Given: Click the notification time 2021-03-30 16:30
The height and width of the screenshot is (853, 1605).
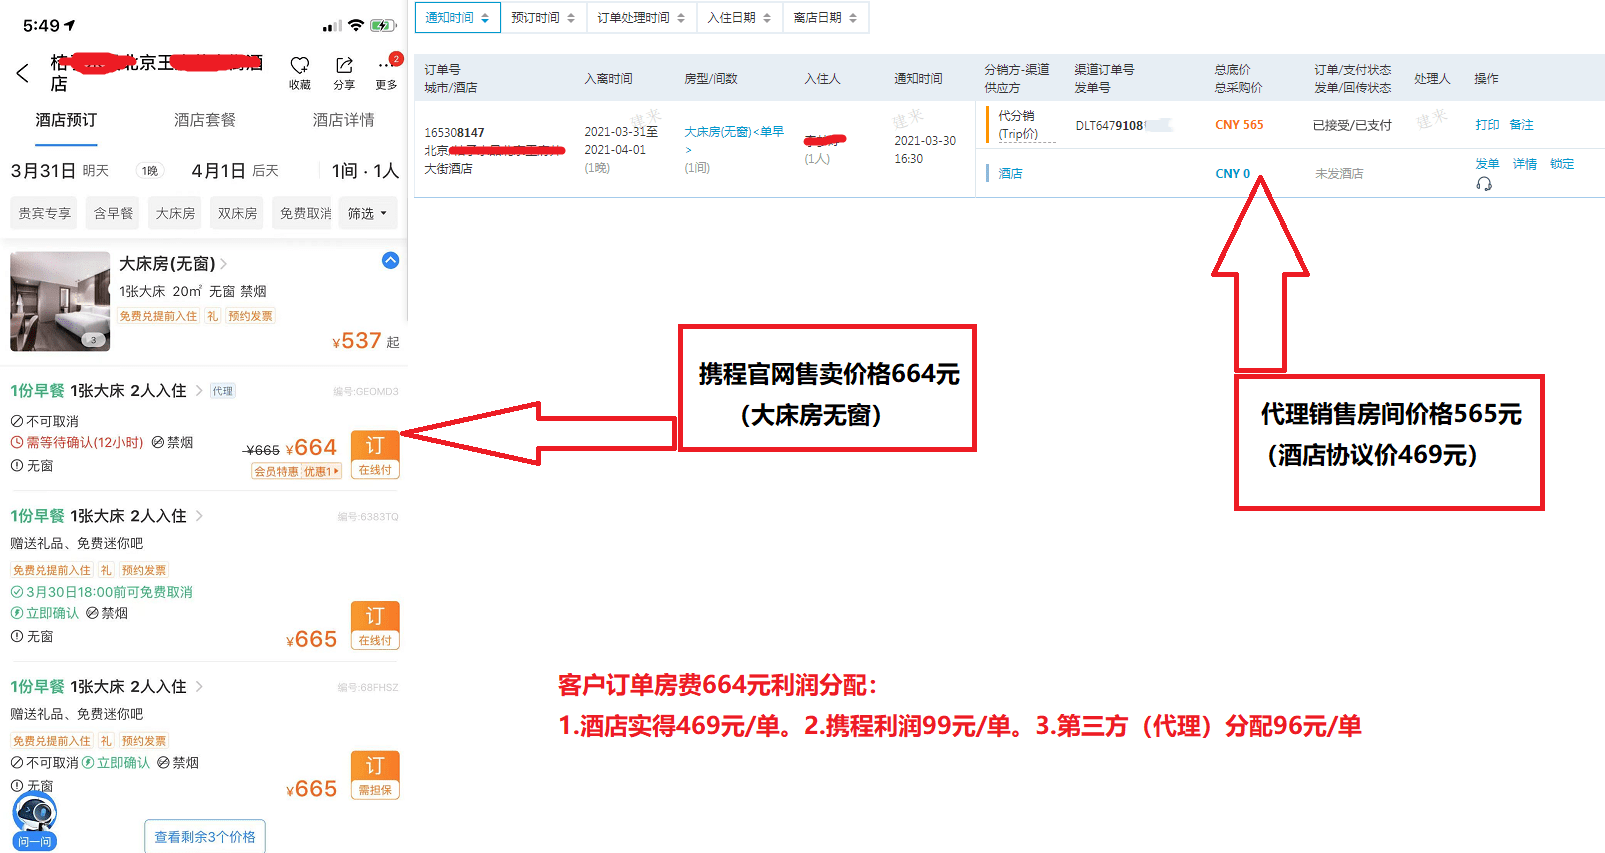Looking at the screenshot, I should 925,150.
